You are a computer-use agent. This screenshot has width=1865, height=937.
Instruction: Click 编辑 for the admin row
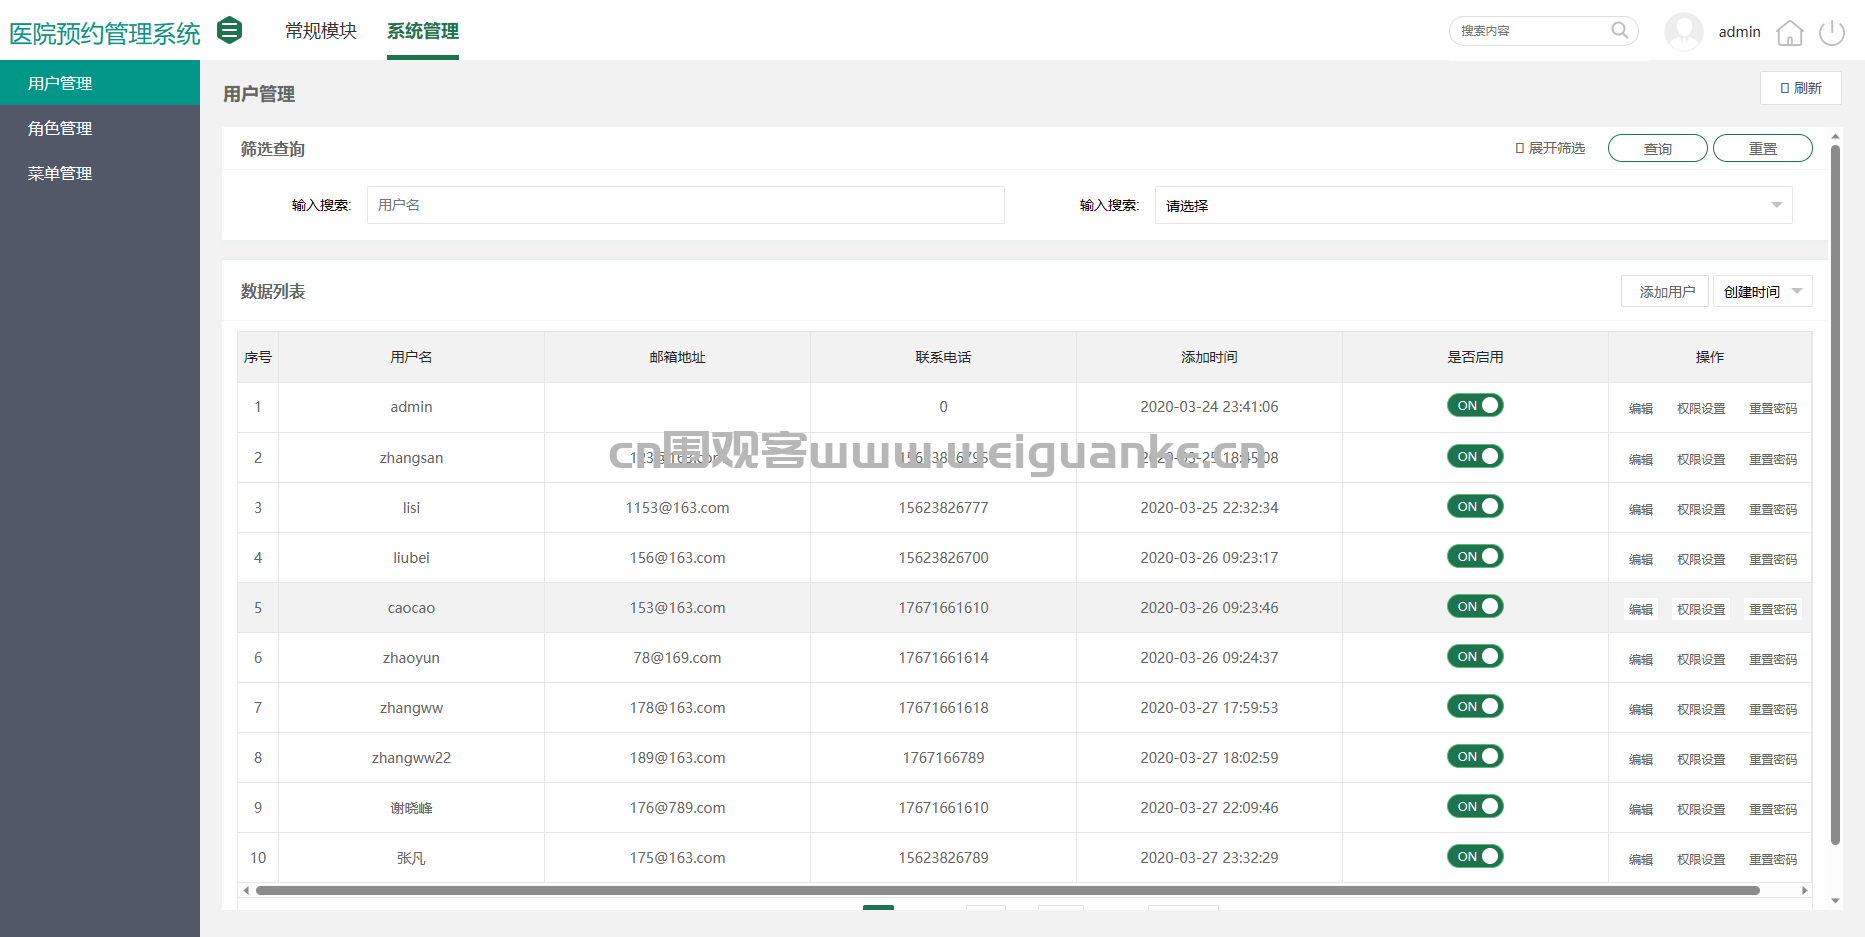[x=1640, y=408]
